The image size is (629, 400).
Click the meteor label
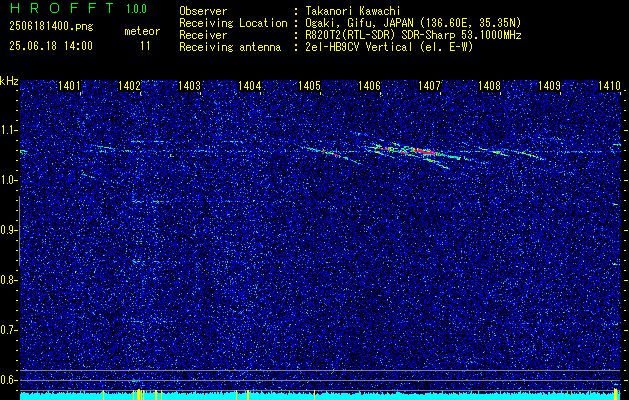tap(142, 31)
